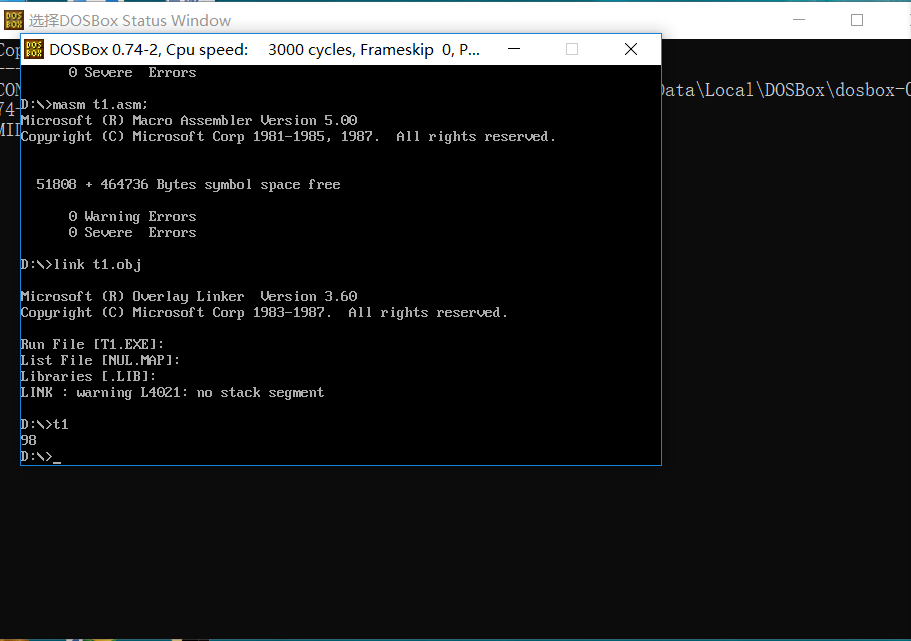911x641 pixels.
Task: Maximize the DOSBox Status Window
Action: [x=856, y=20]
